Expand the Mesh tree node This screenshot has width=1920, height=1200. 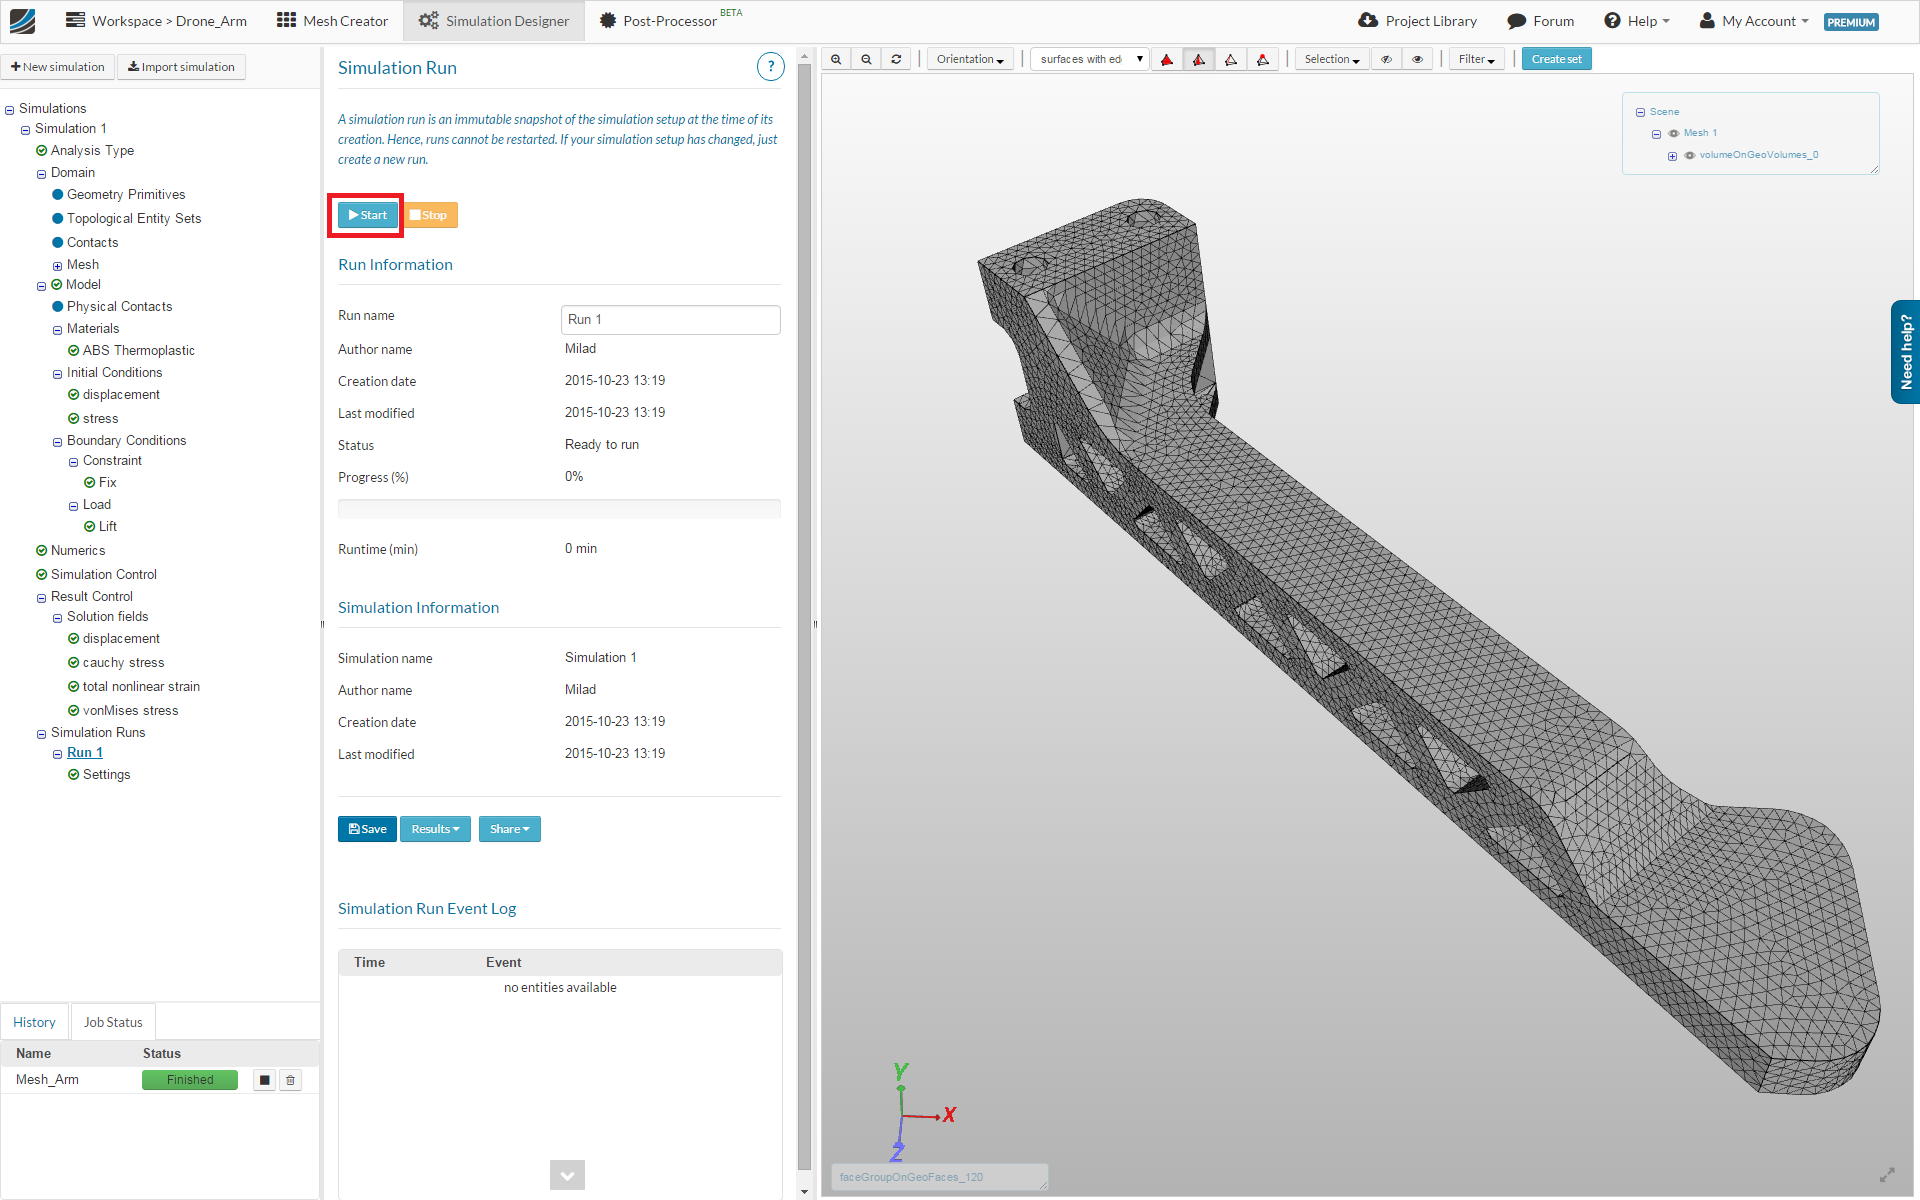[x=57, y=266]
